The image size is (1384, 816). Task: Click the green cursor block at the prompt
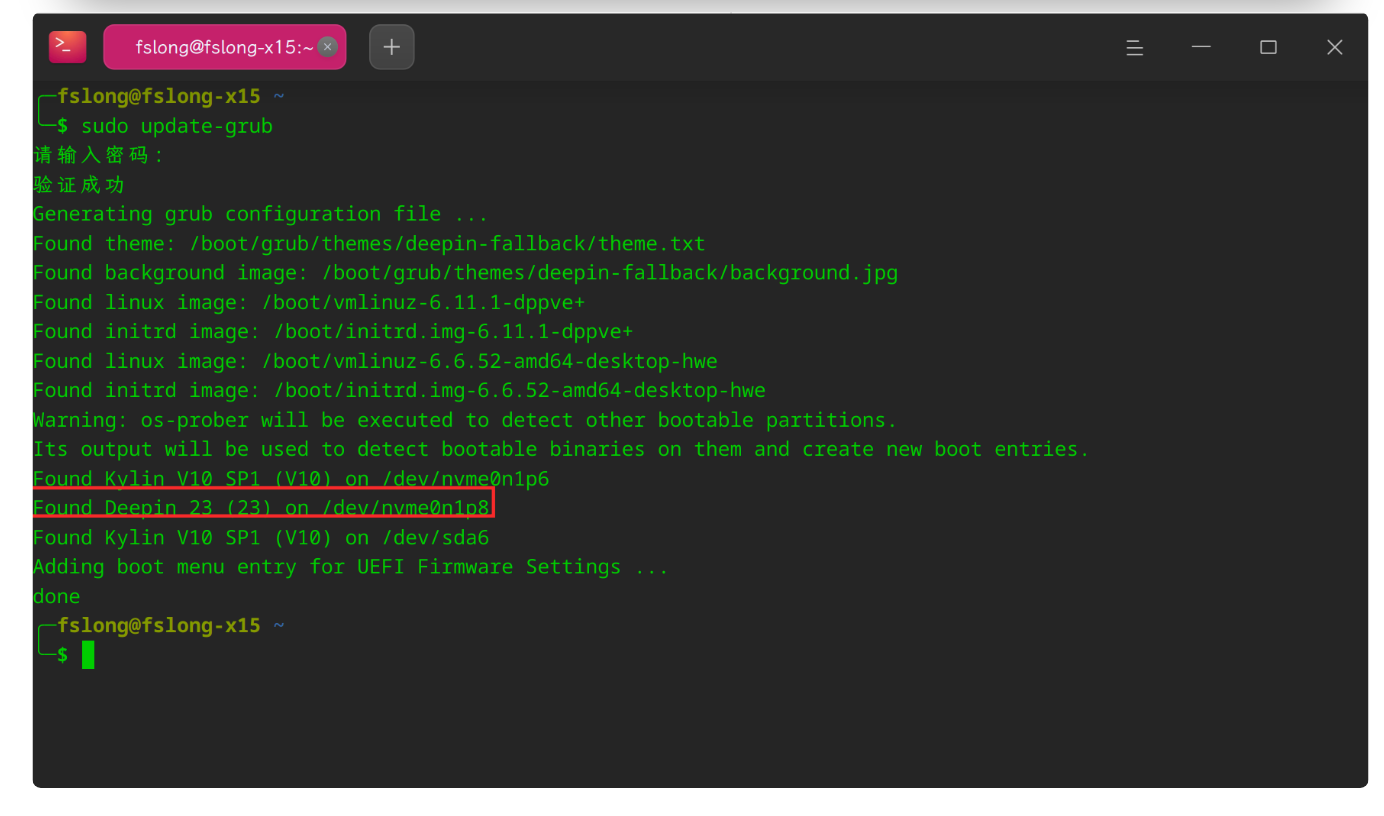(x=88, y=655)
